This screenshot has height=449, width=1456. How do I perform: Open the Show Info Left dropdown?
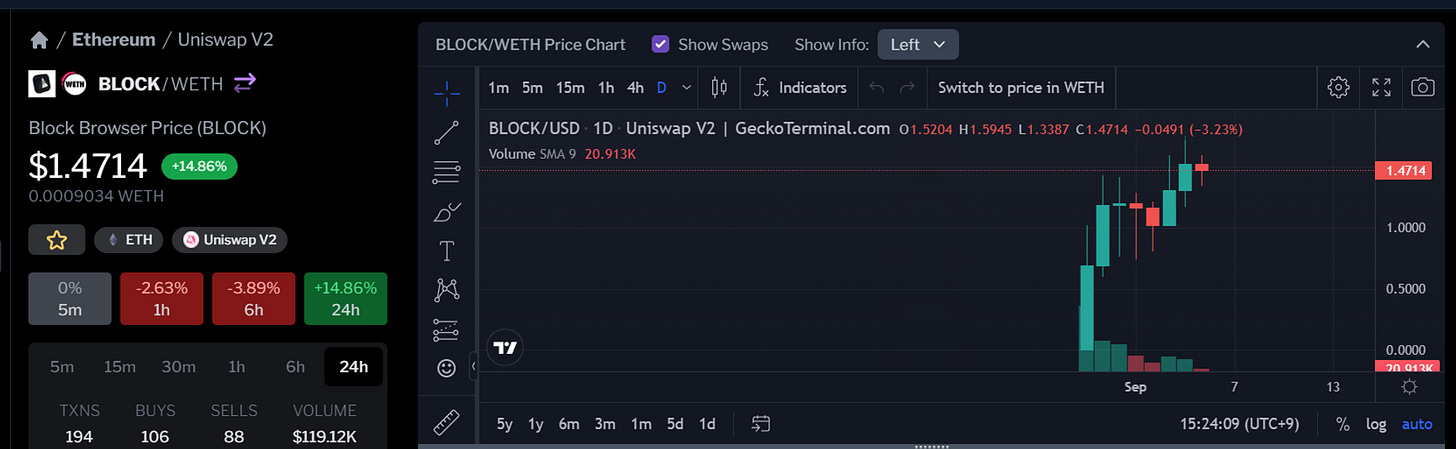pos(918,44)
